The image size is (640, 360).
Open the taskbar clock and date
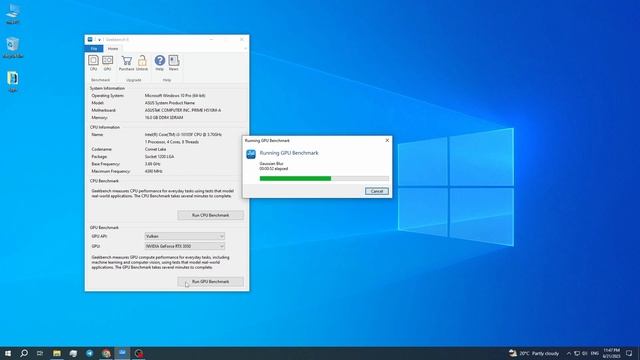tap(611, 353)
